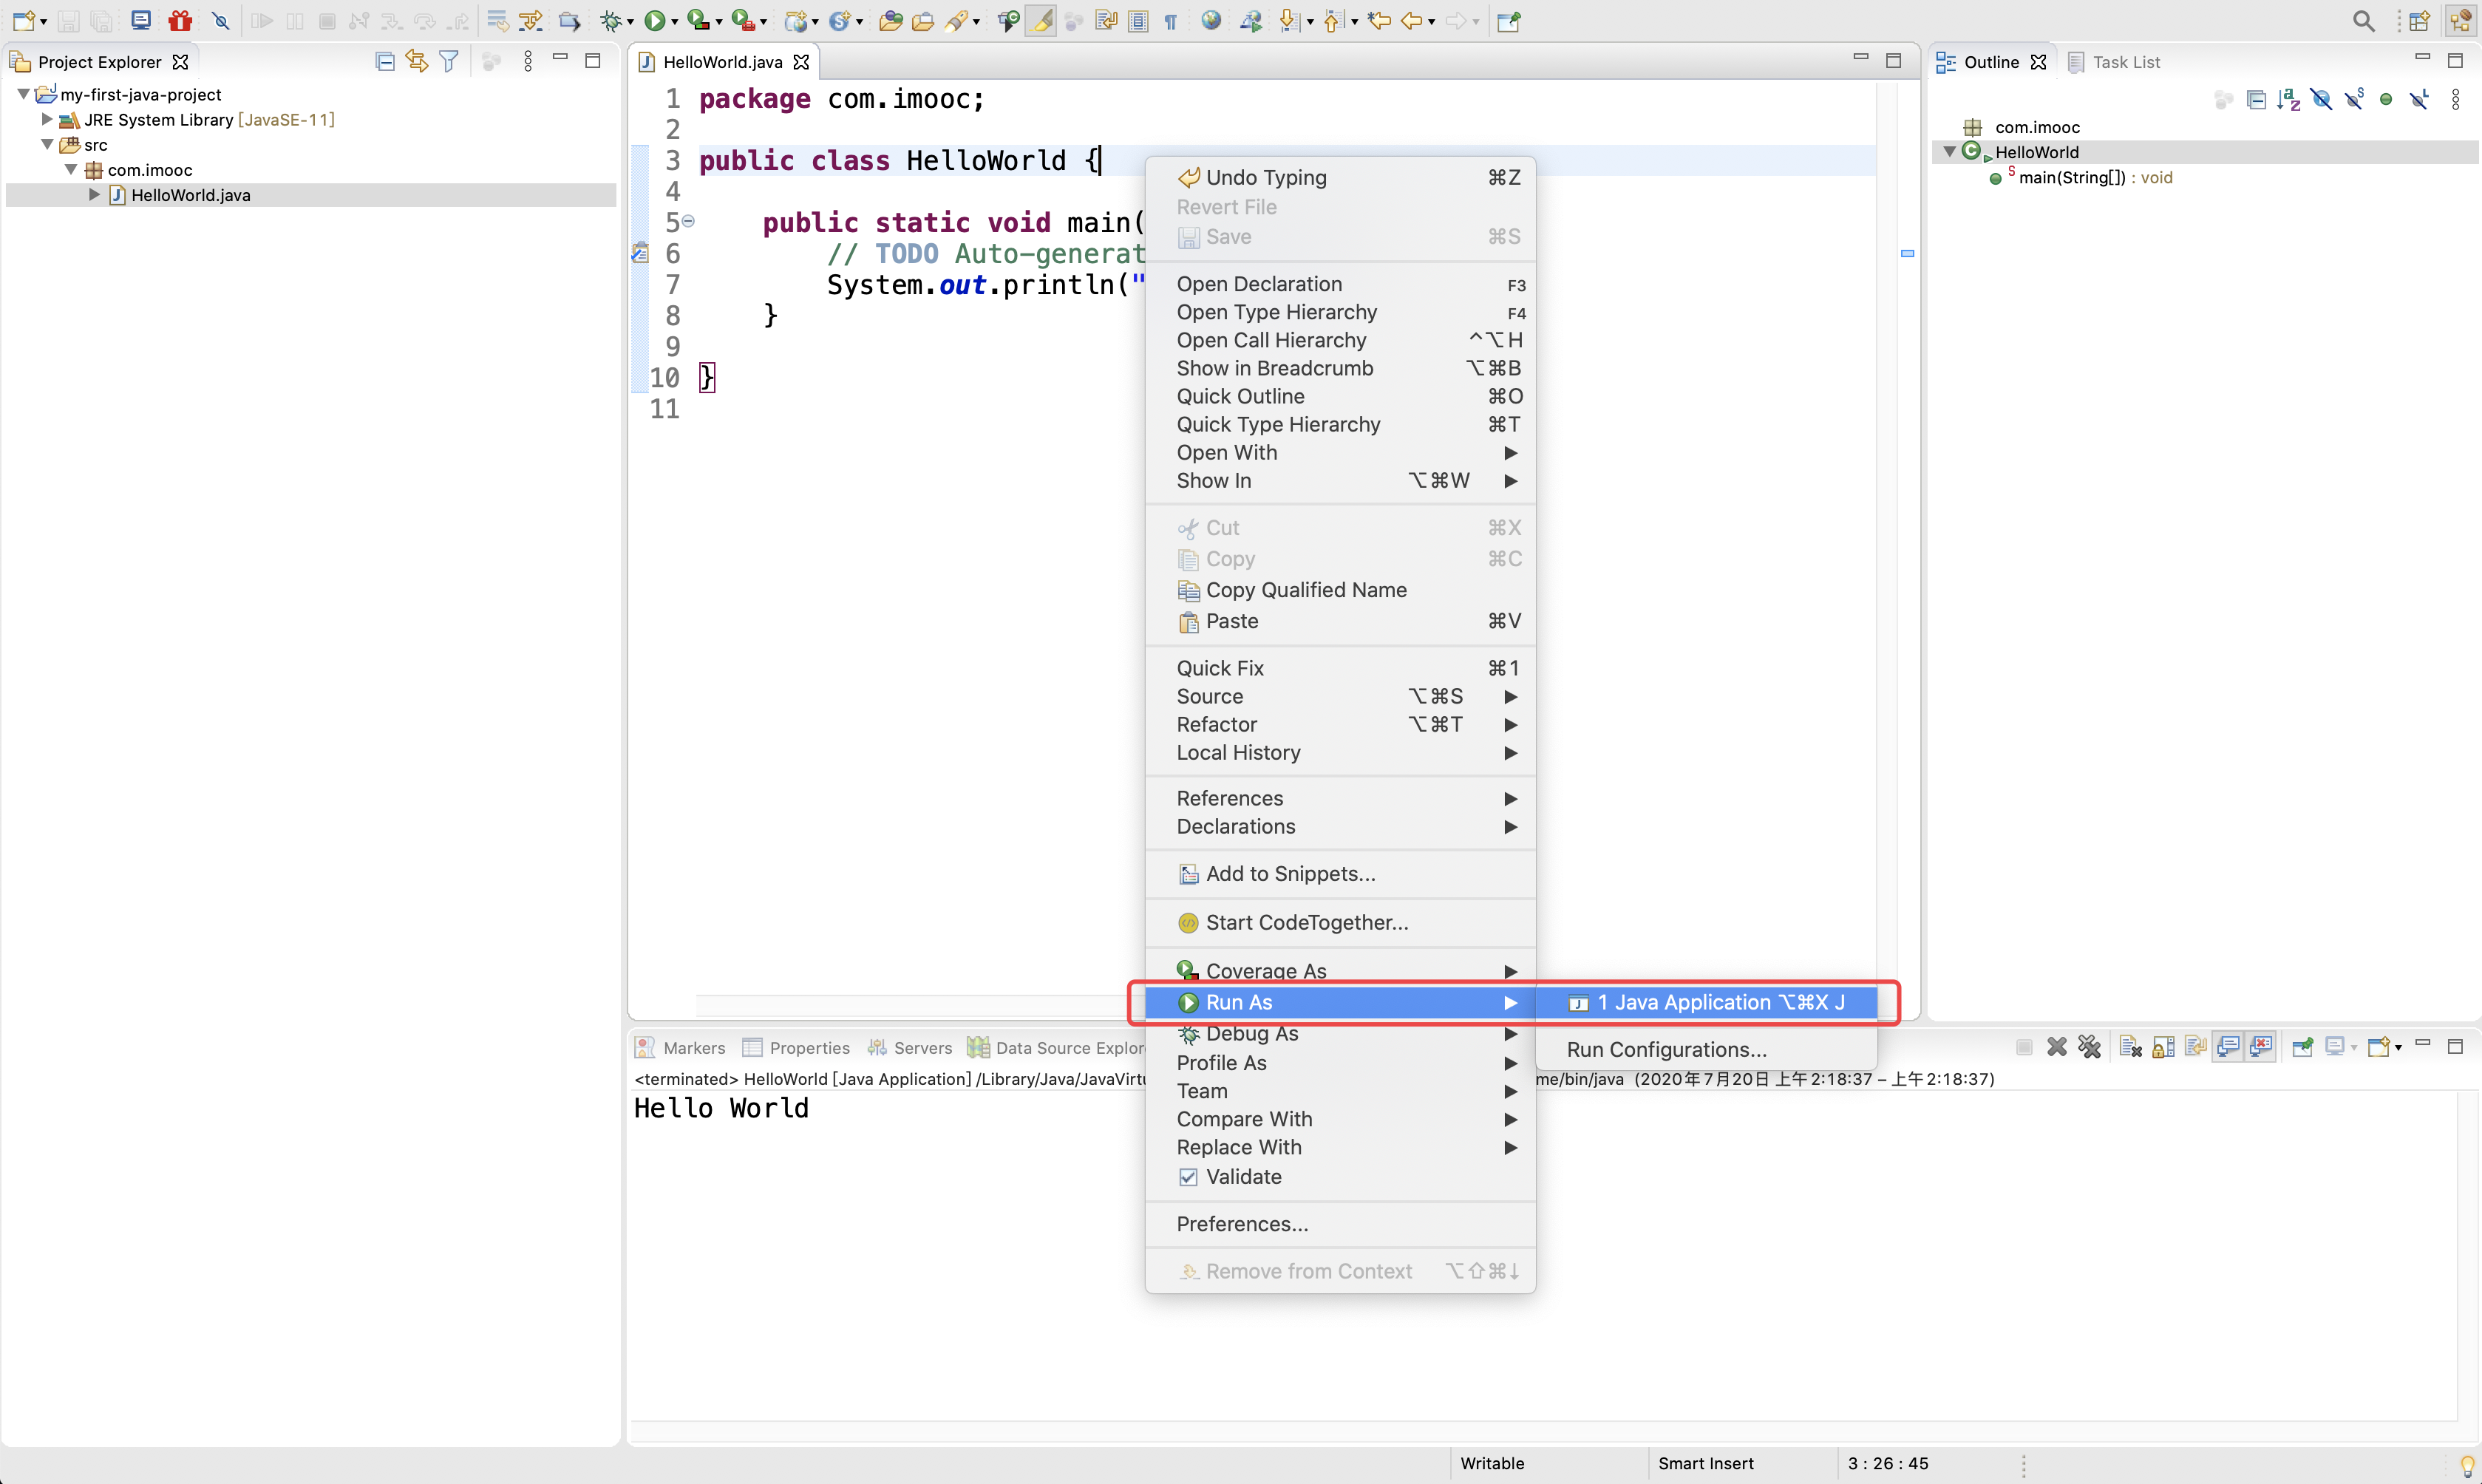The height and width of the screenshot is (1484, 2482).
Task: Select Run As in context menu
Action: (1340, 1002)
